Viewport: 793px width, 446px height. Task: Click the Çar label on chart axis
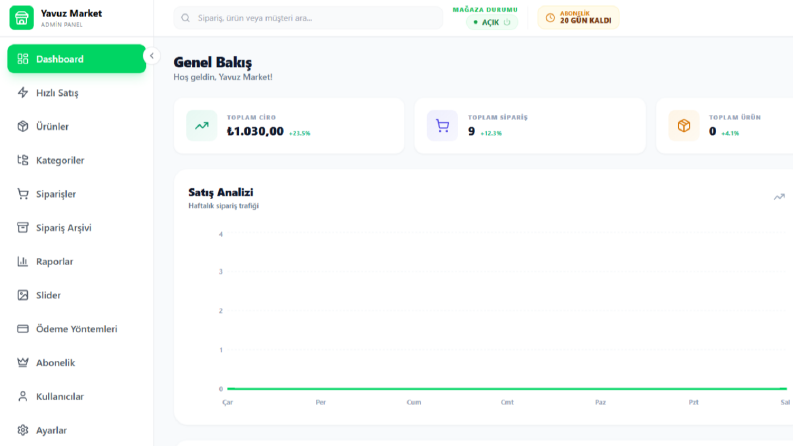pos(228,402)
